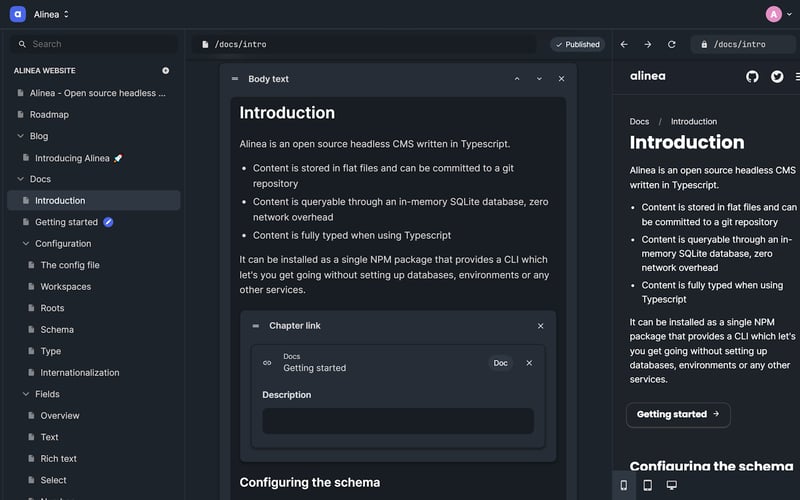Switch preview to tablet view
The width and height of the screenshot is (800, 500).
[x=647, y=485]
